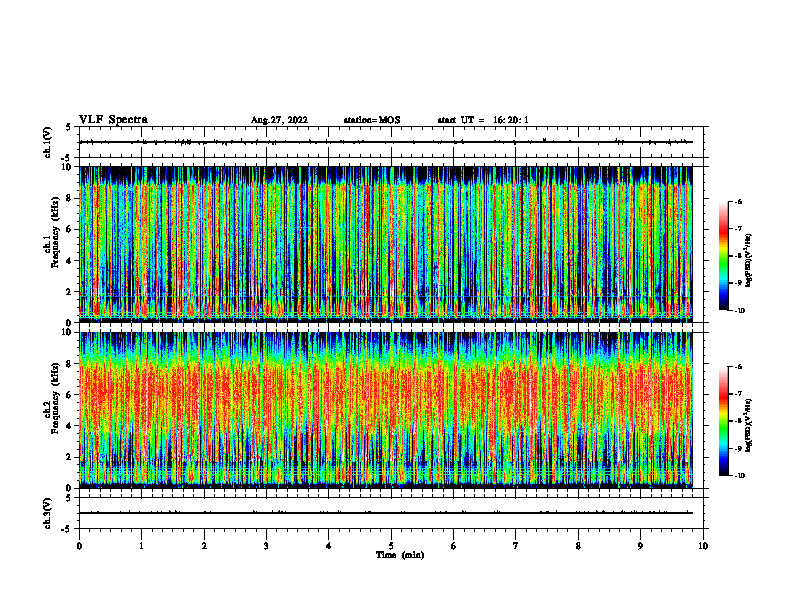This screenshot has width=792, height=612.
Task: Click the ch.1(V) waveform axis label
Action: coord(47,142)
